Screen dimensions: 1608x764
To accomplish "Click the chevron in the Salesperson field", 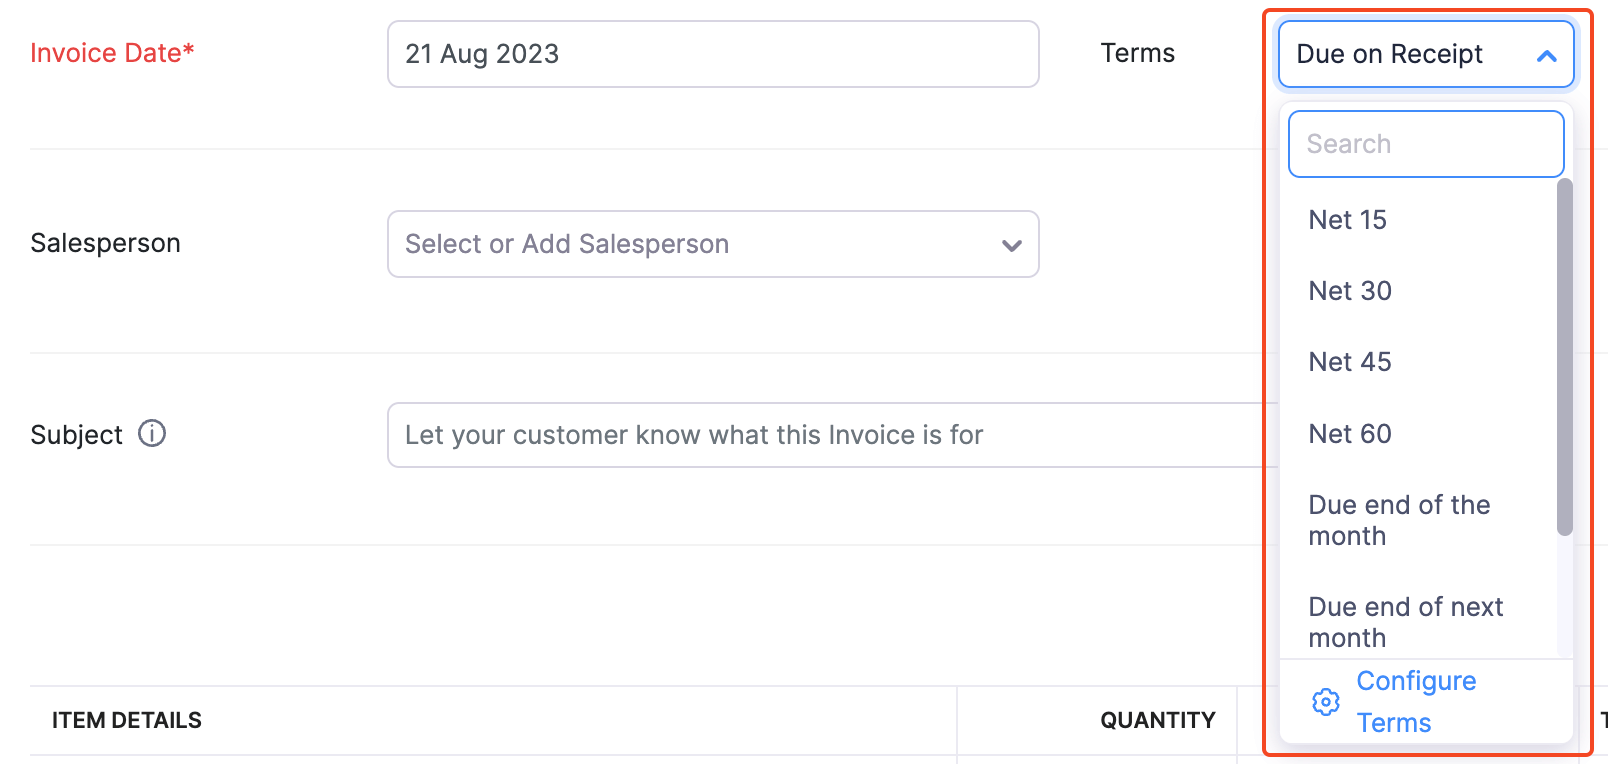I will tap(1011, 244).
